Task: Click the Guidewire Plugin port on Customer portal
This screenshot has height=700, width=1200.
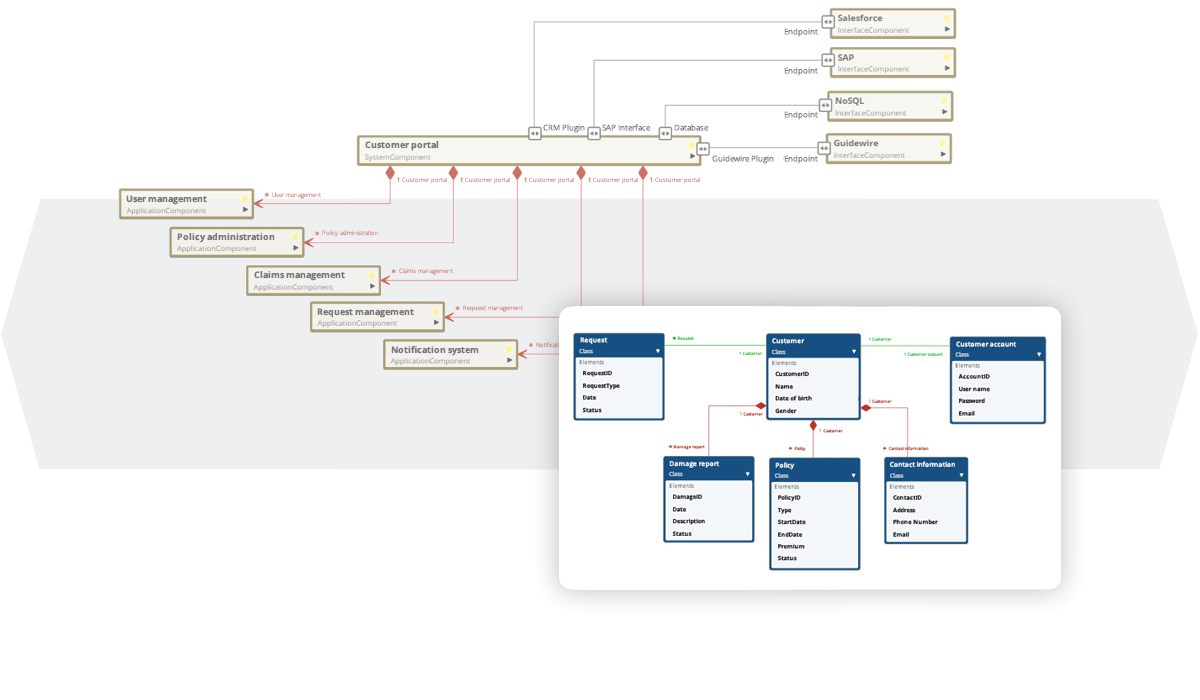Action: [703, 150]
